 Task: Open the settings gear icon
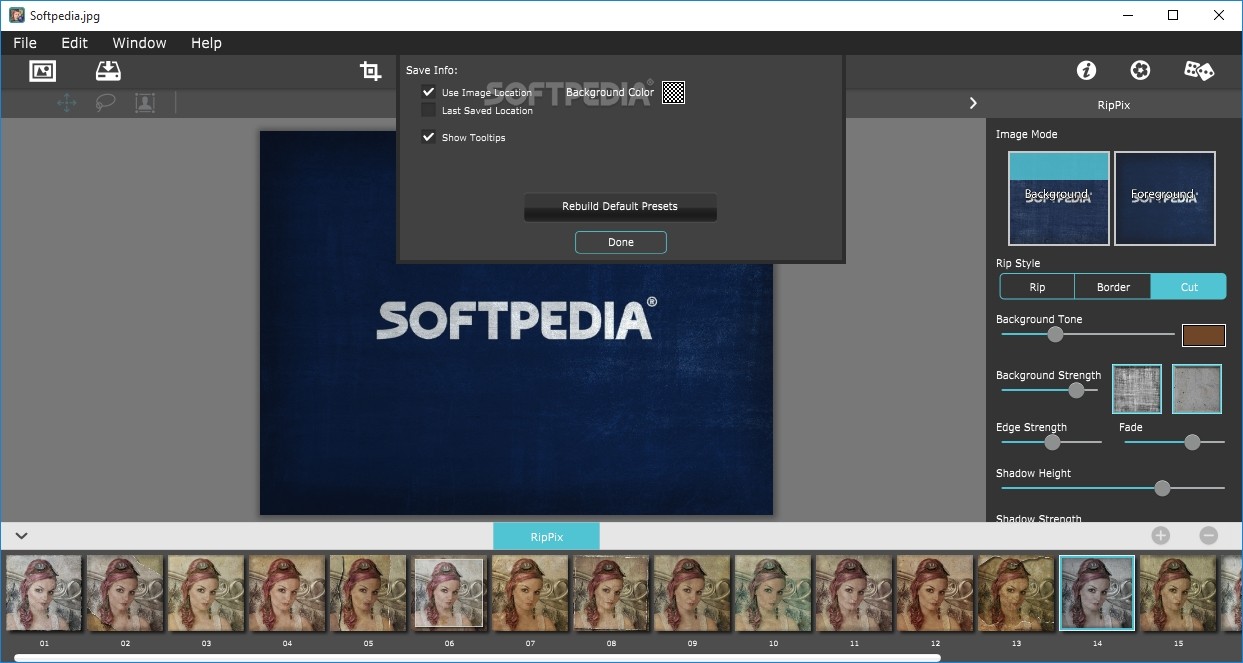[x=1140, y=70]
